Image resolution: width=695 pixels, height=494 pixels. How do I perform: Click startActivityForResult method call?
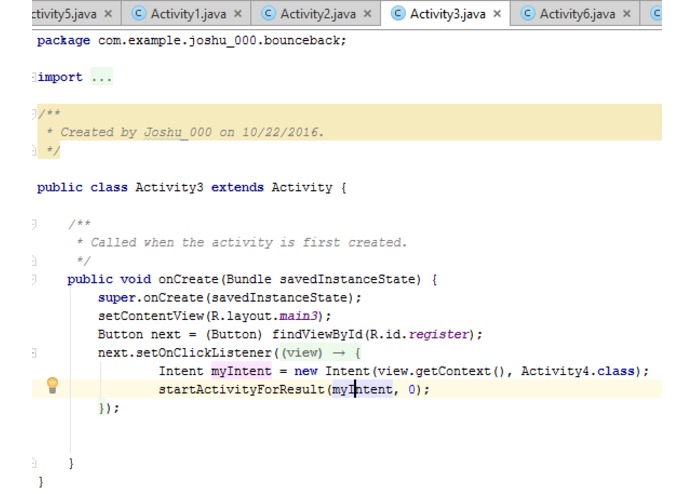pos(242,390)
